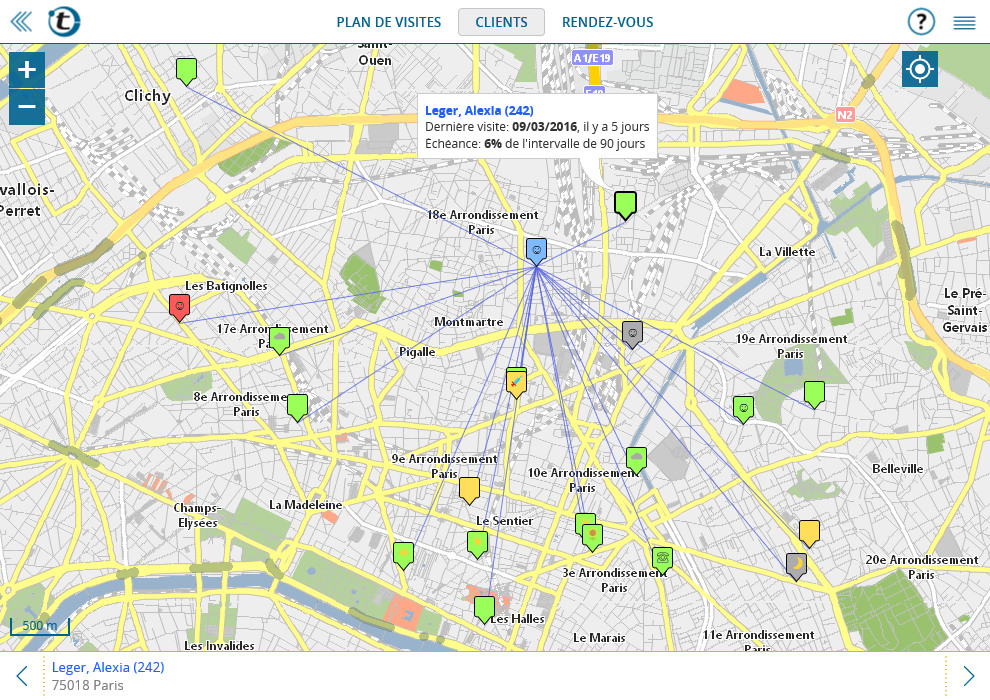This screenshot has width=990, height=700.
Task: Zoom out using the minus button
Action: pos(26,106)
